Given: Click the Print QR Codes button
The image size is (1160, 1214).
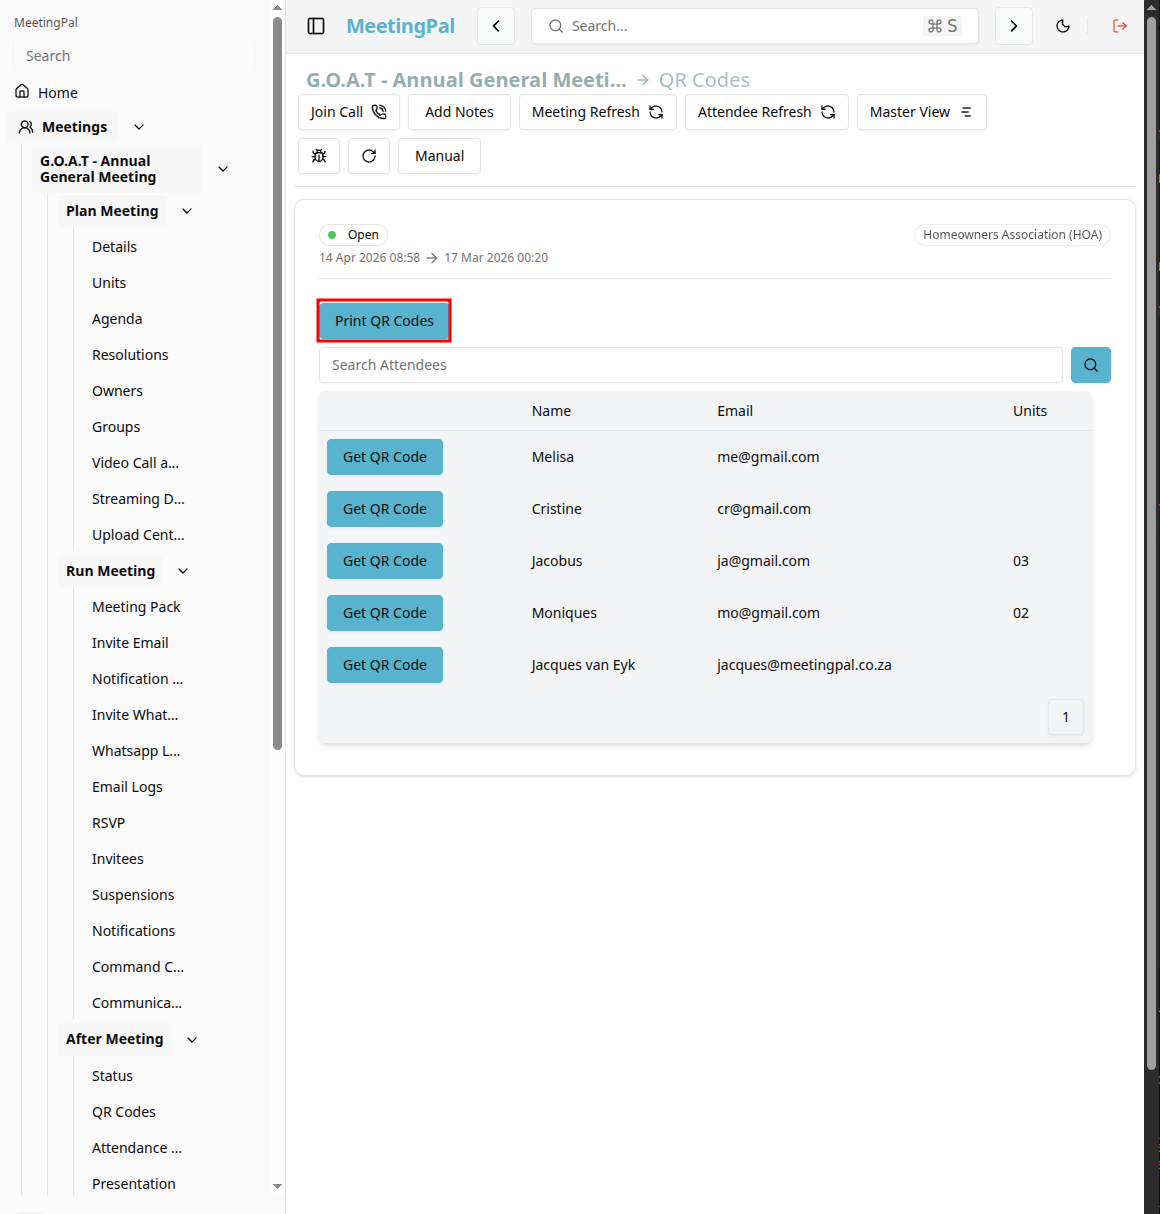Looking at the screenshot, I should 384,321.
